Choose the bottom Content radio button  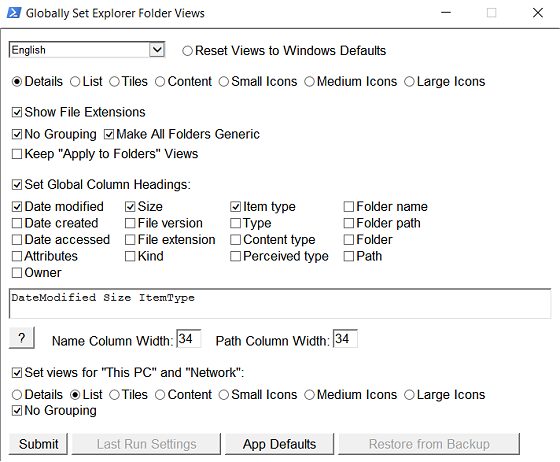pos(160,395)
